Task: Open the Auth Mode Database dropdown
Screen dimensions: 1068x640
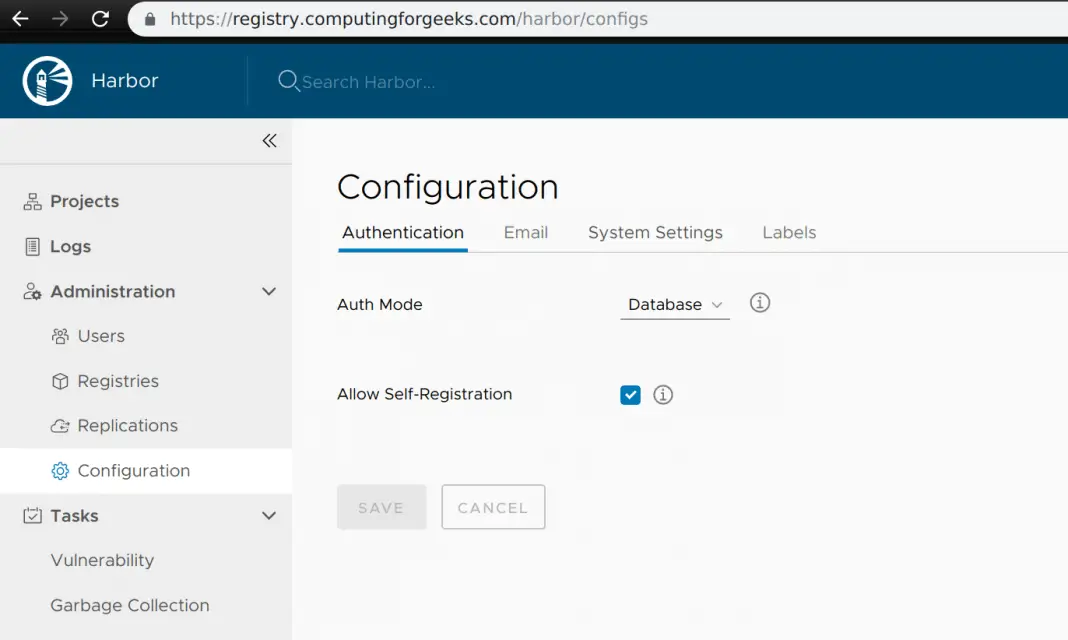Action: point(675,305)
